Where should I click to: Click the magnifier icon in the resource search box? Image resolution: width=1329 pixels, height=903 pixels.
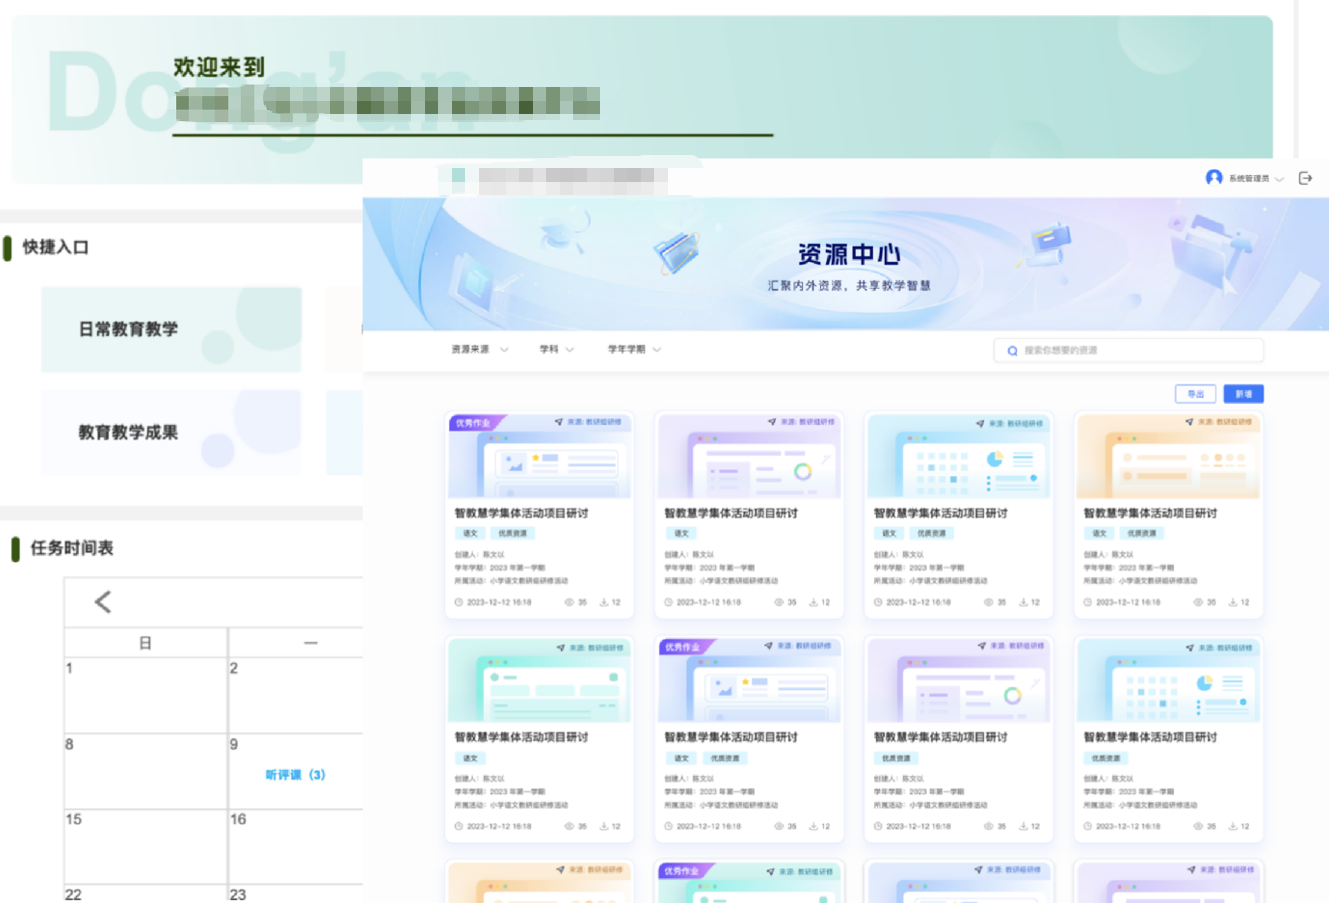[x=1012, y=351]
